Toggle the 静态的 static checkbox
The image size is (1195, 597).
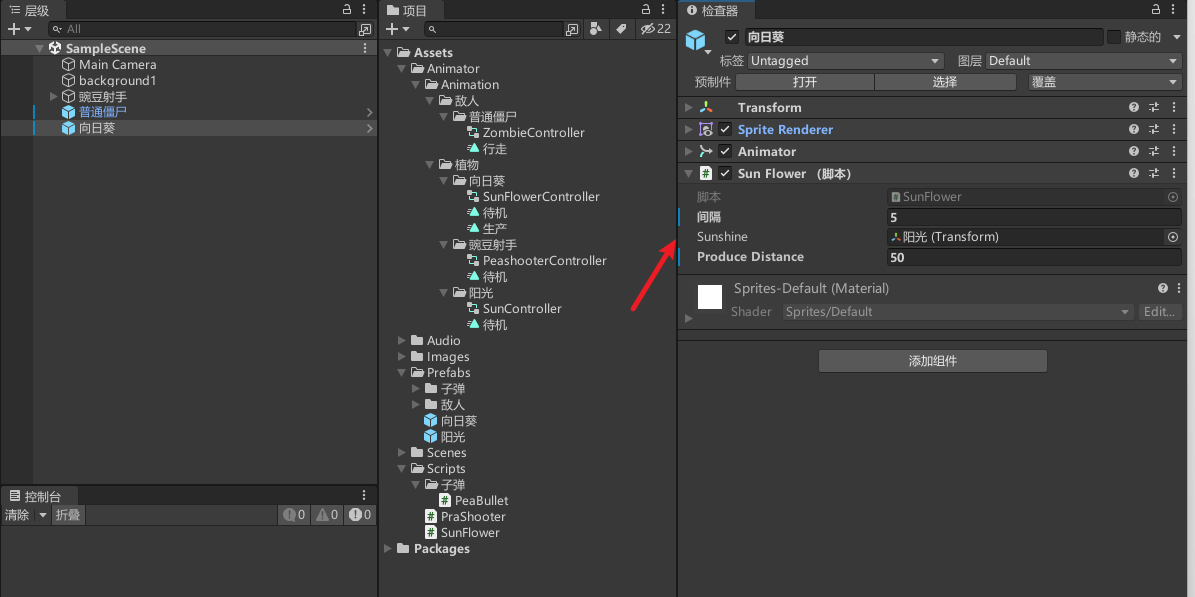(1114, 37)
